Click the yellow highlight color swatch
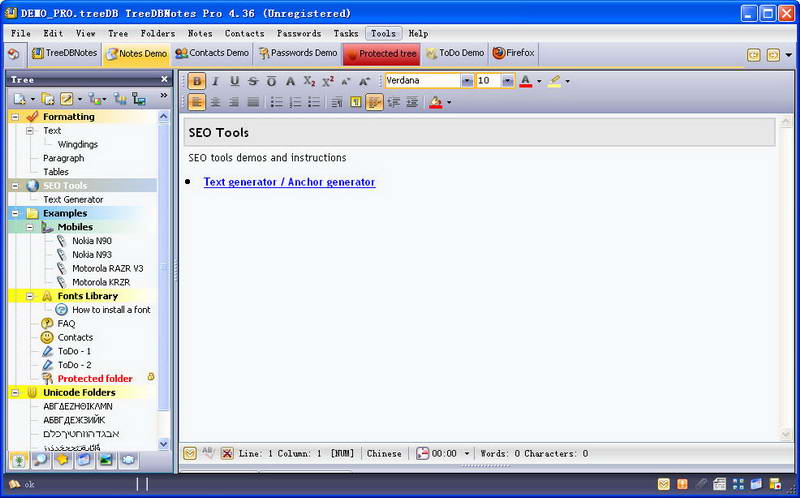 point(554,81)
